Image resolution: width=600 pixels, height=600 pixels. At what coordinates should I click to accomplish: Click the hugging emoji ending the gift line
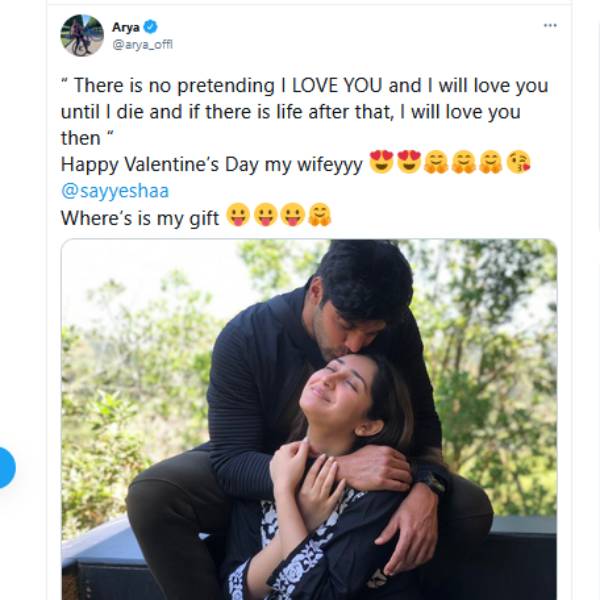(x=319, y=216)
